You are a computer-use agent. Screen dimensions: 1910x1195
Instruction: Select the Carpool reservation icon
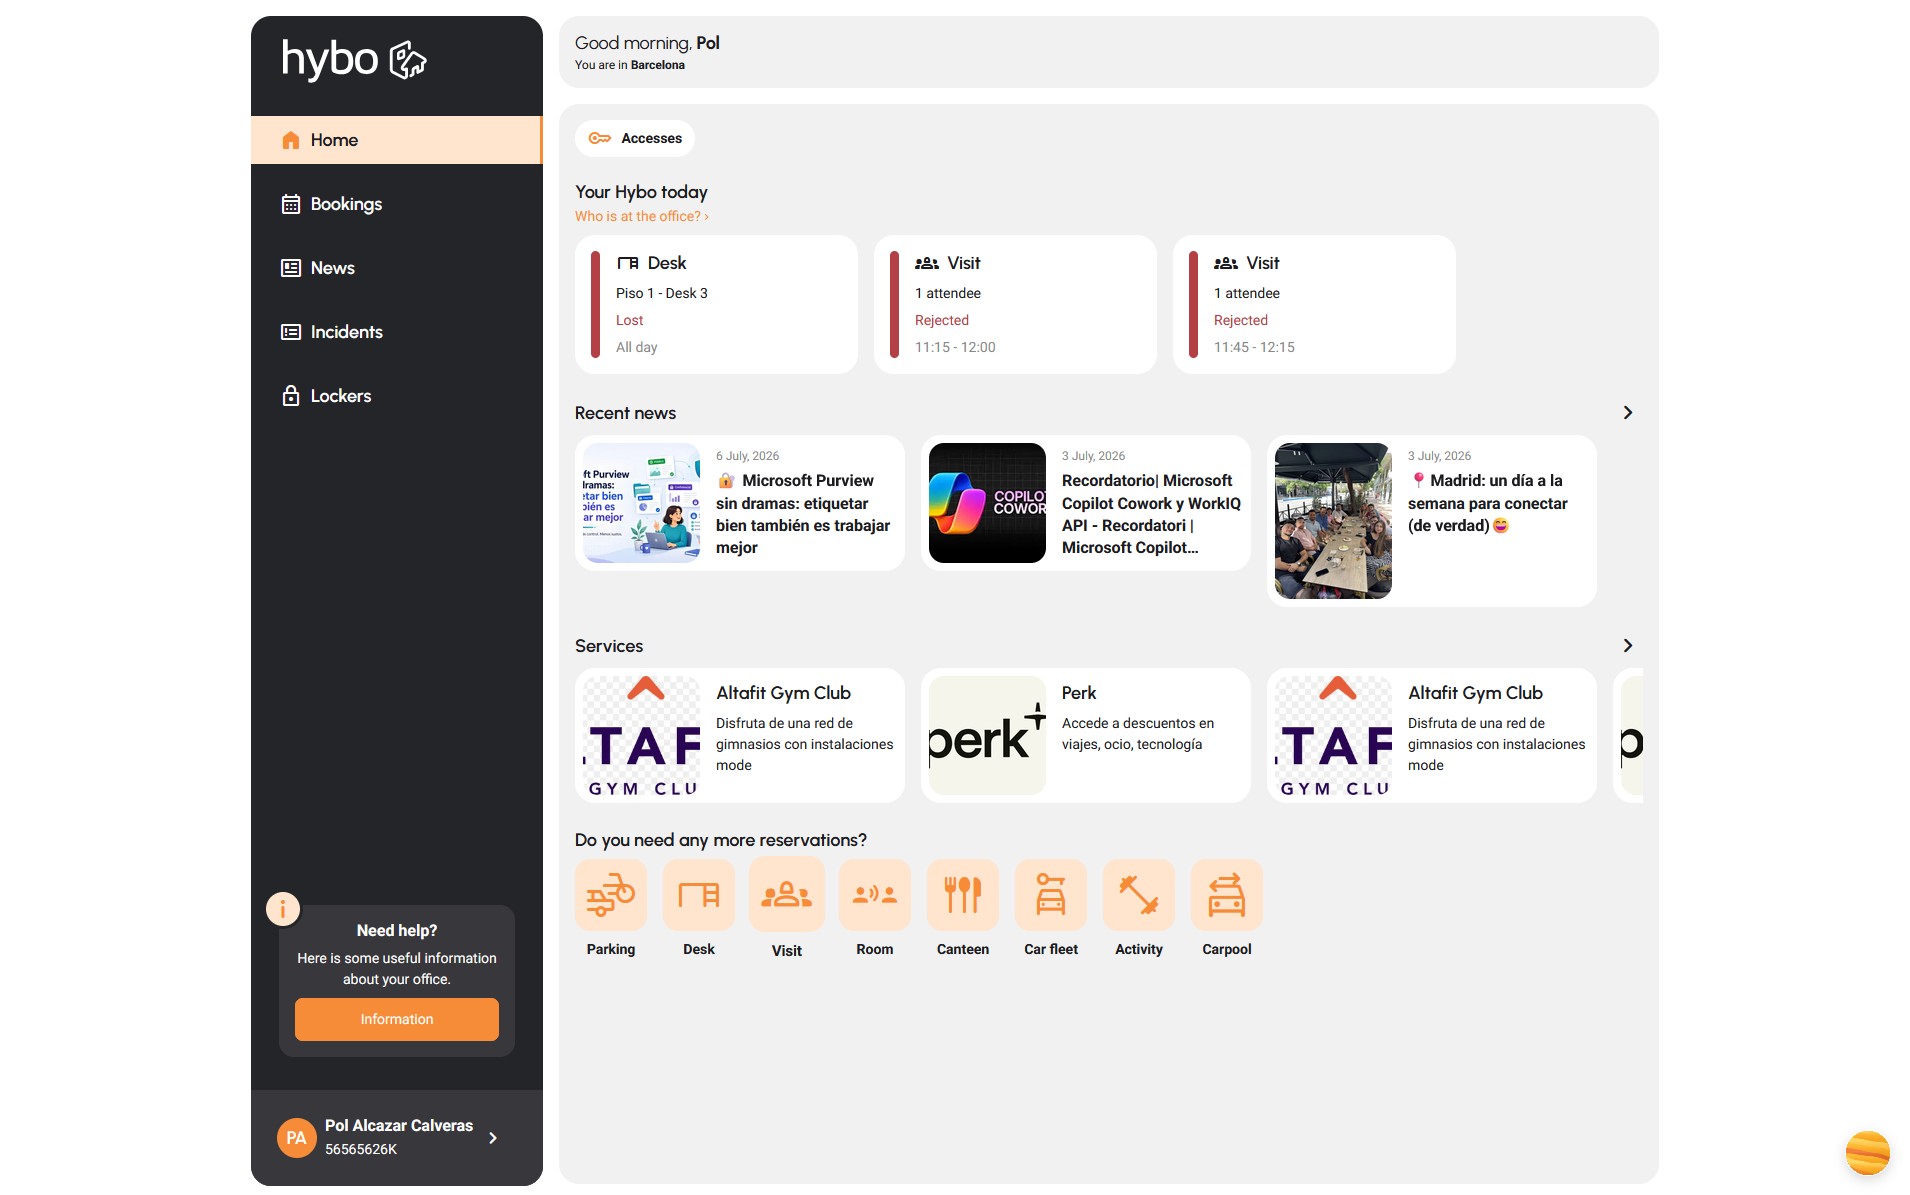pyautogui.click(x=1226, y=895)
